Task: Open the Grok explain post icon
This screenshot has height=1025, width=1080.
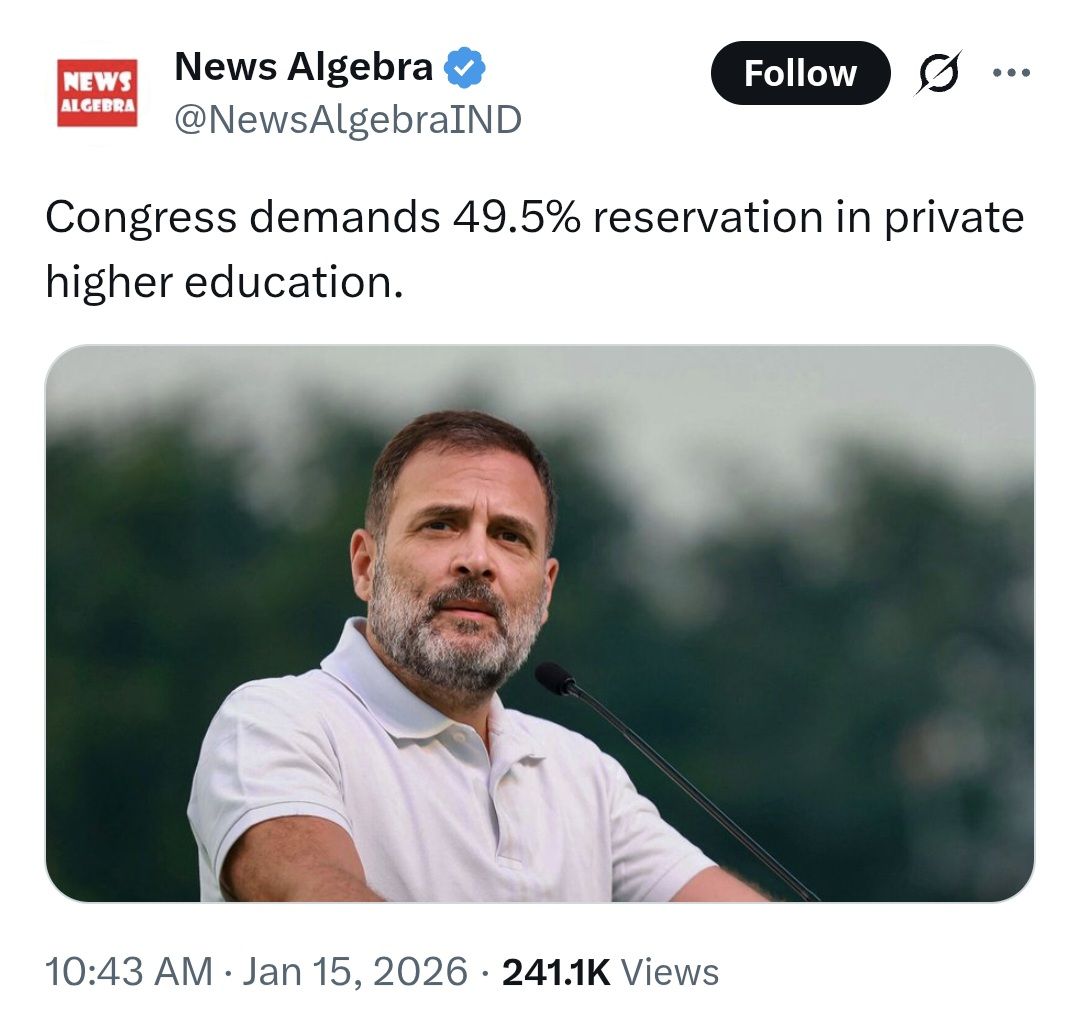Action: tap(938, 73)
